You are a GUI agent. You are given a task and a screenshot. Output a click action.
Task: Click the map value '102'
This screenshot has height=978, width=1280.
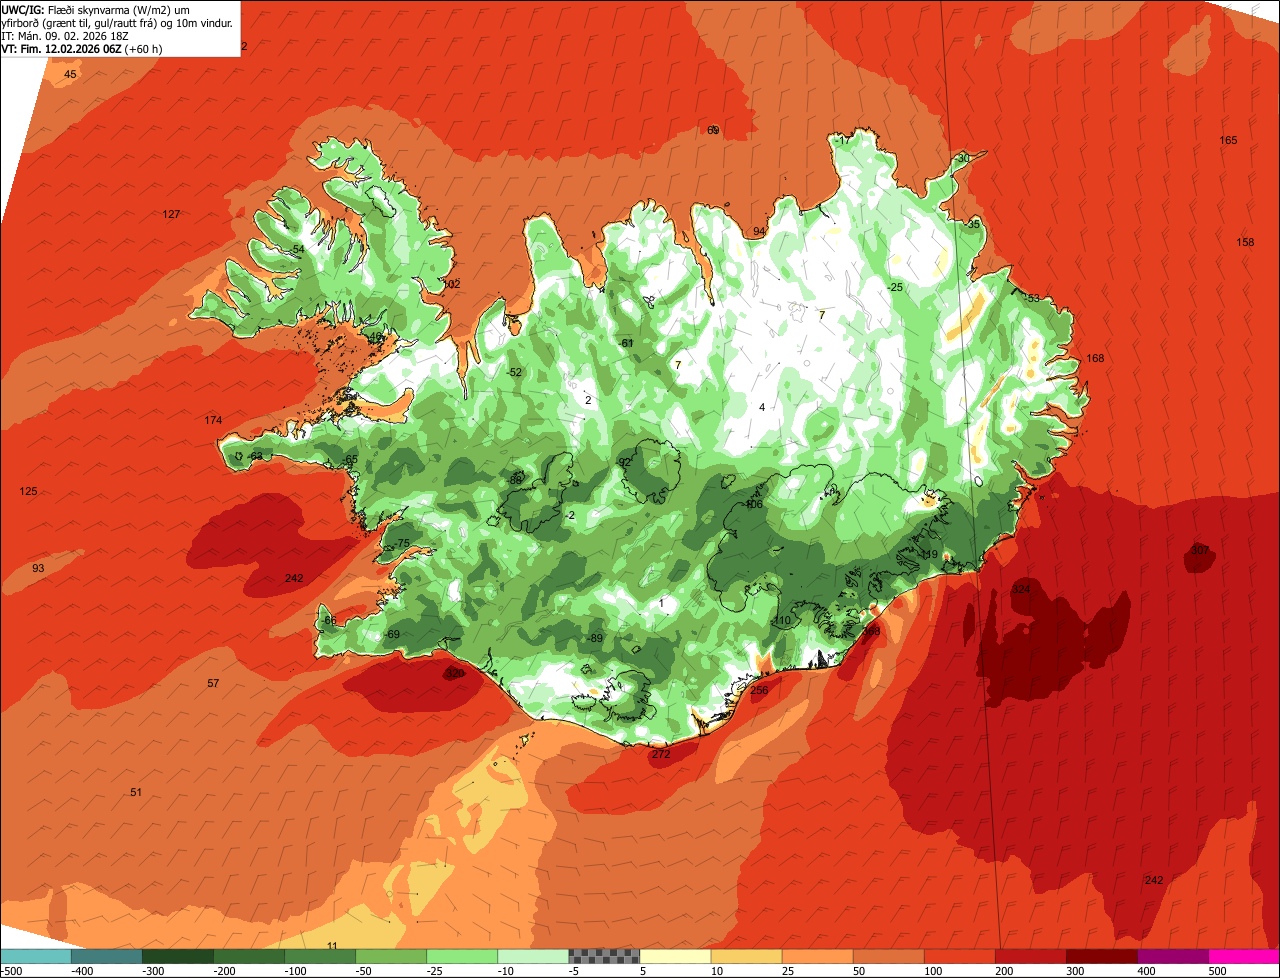click(452, 285)
